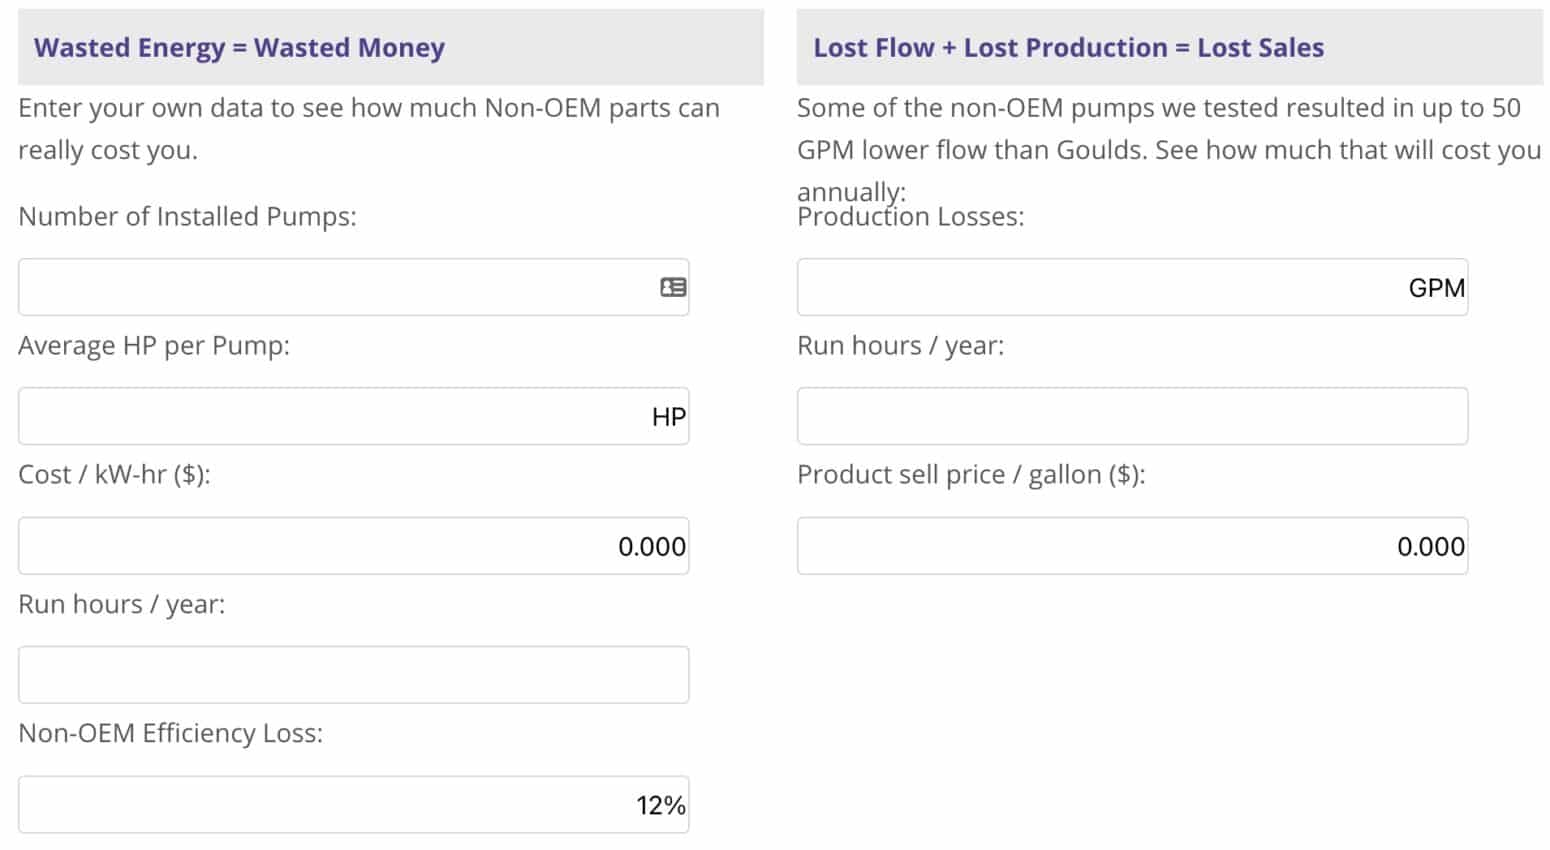Click the Average HP per Pump label
This screenshot has width=1550, height=850.
click(154, 346)
